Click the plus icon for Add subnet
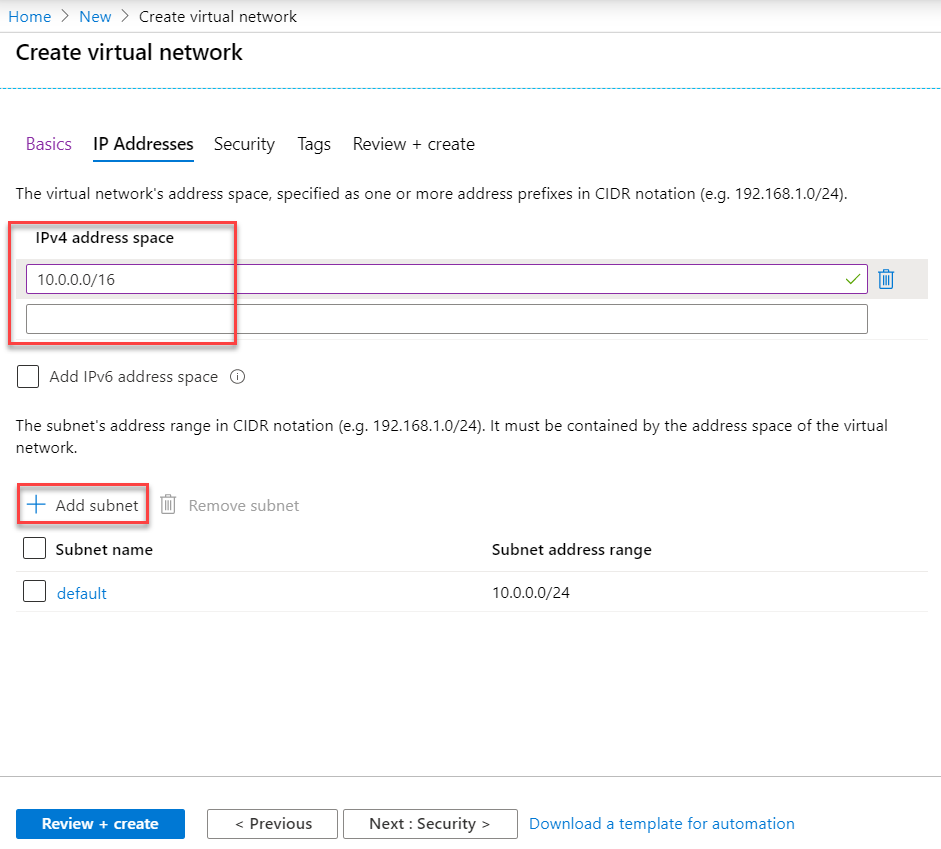 pyautogui.click(x=36, y=505)
